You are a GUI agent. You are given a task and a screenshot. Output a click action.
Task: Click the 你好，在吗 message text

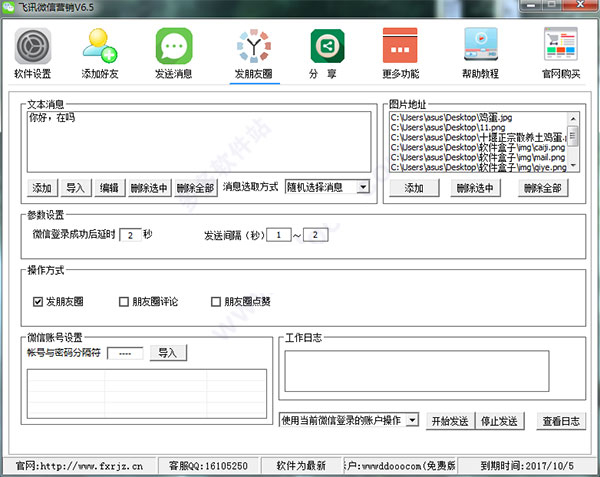point(52,117)
